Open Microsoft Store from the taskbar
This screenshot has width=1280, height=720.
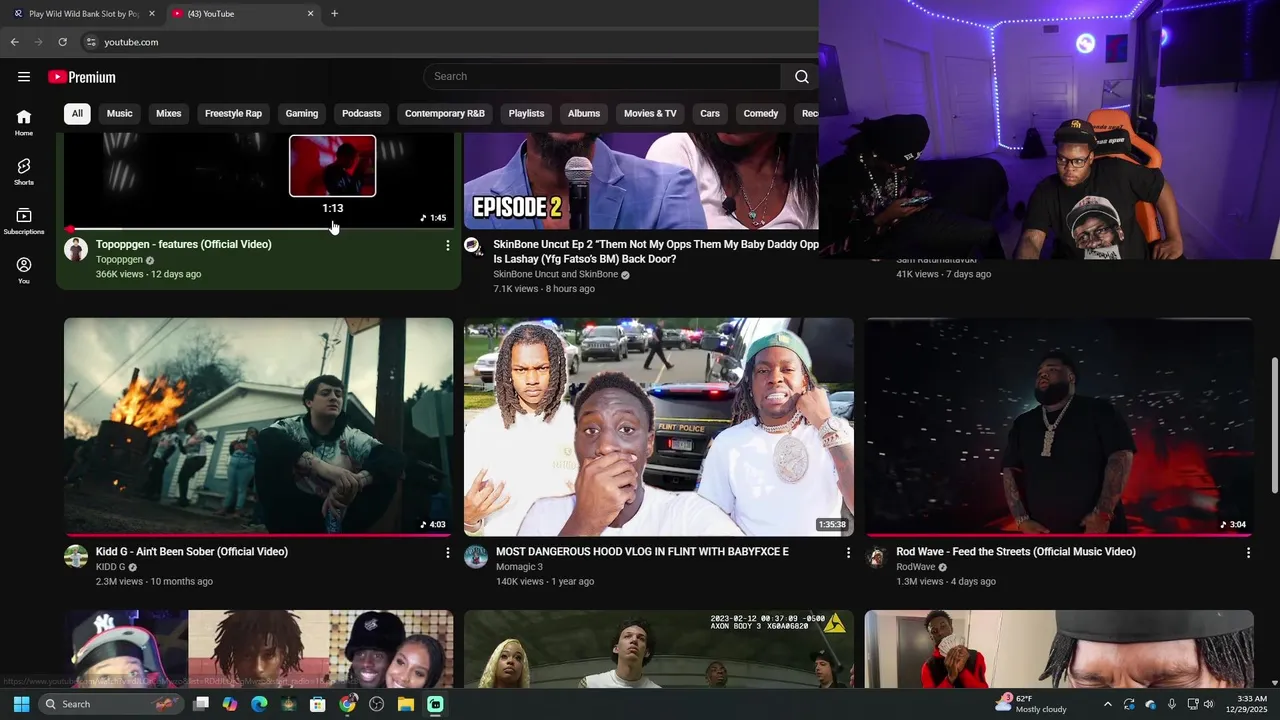click(318, 704)
